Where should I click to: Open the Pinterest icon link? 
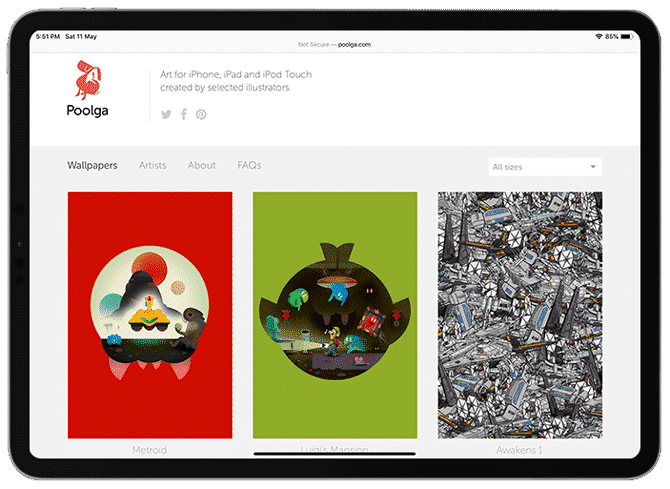pos(201,115)
